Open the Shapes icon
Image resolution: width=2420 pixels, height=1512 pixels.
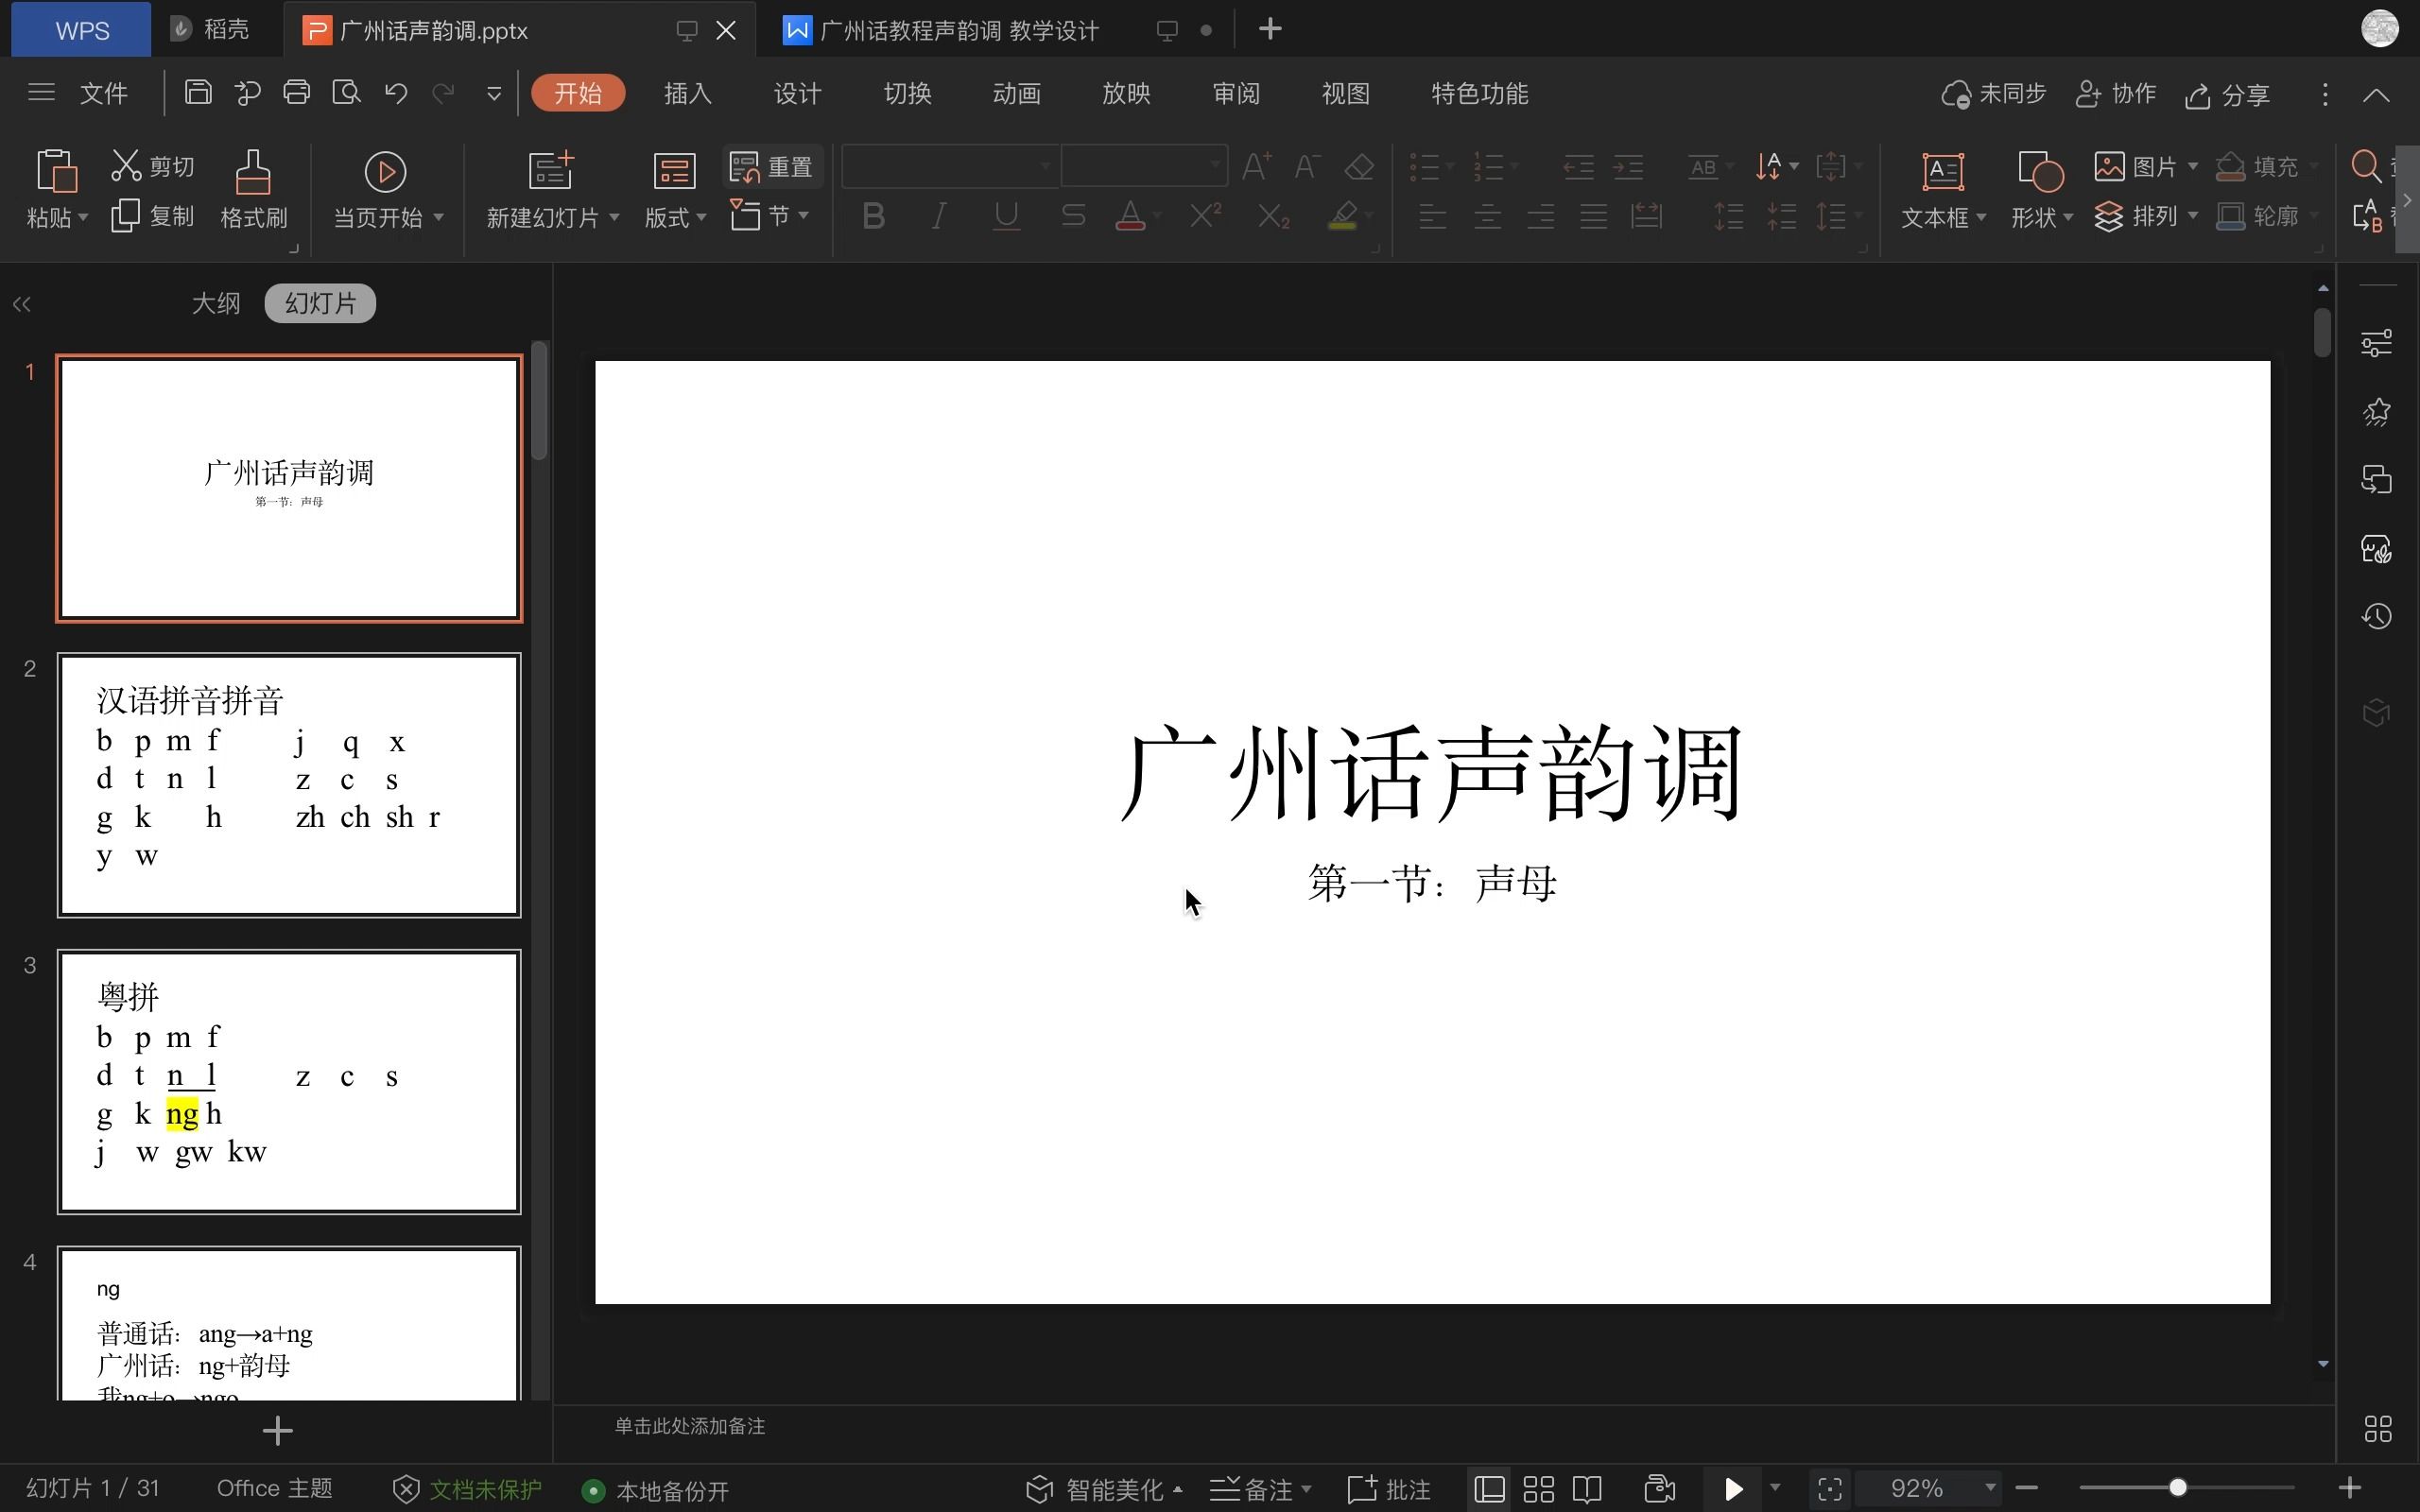[x=2040, y=172]
